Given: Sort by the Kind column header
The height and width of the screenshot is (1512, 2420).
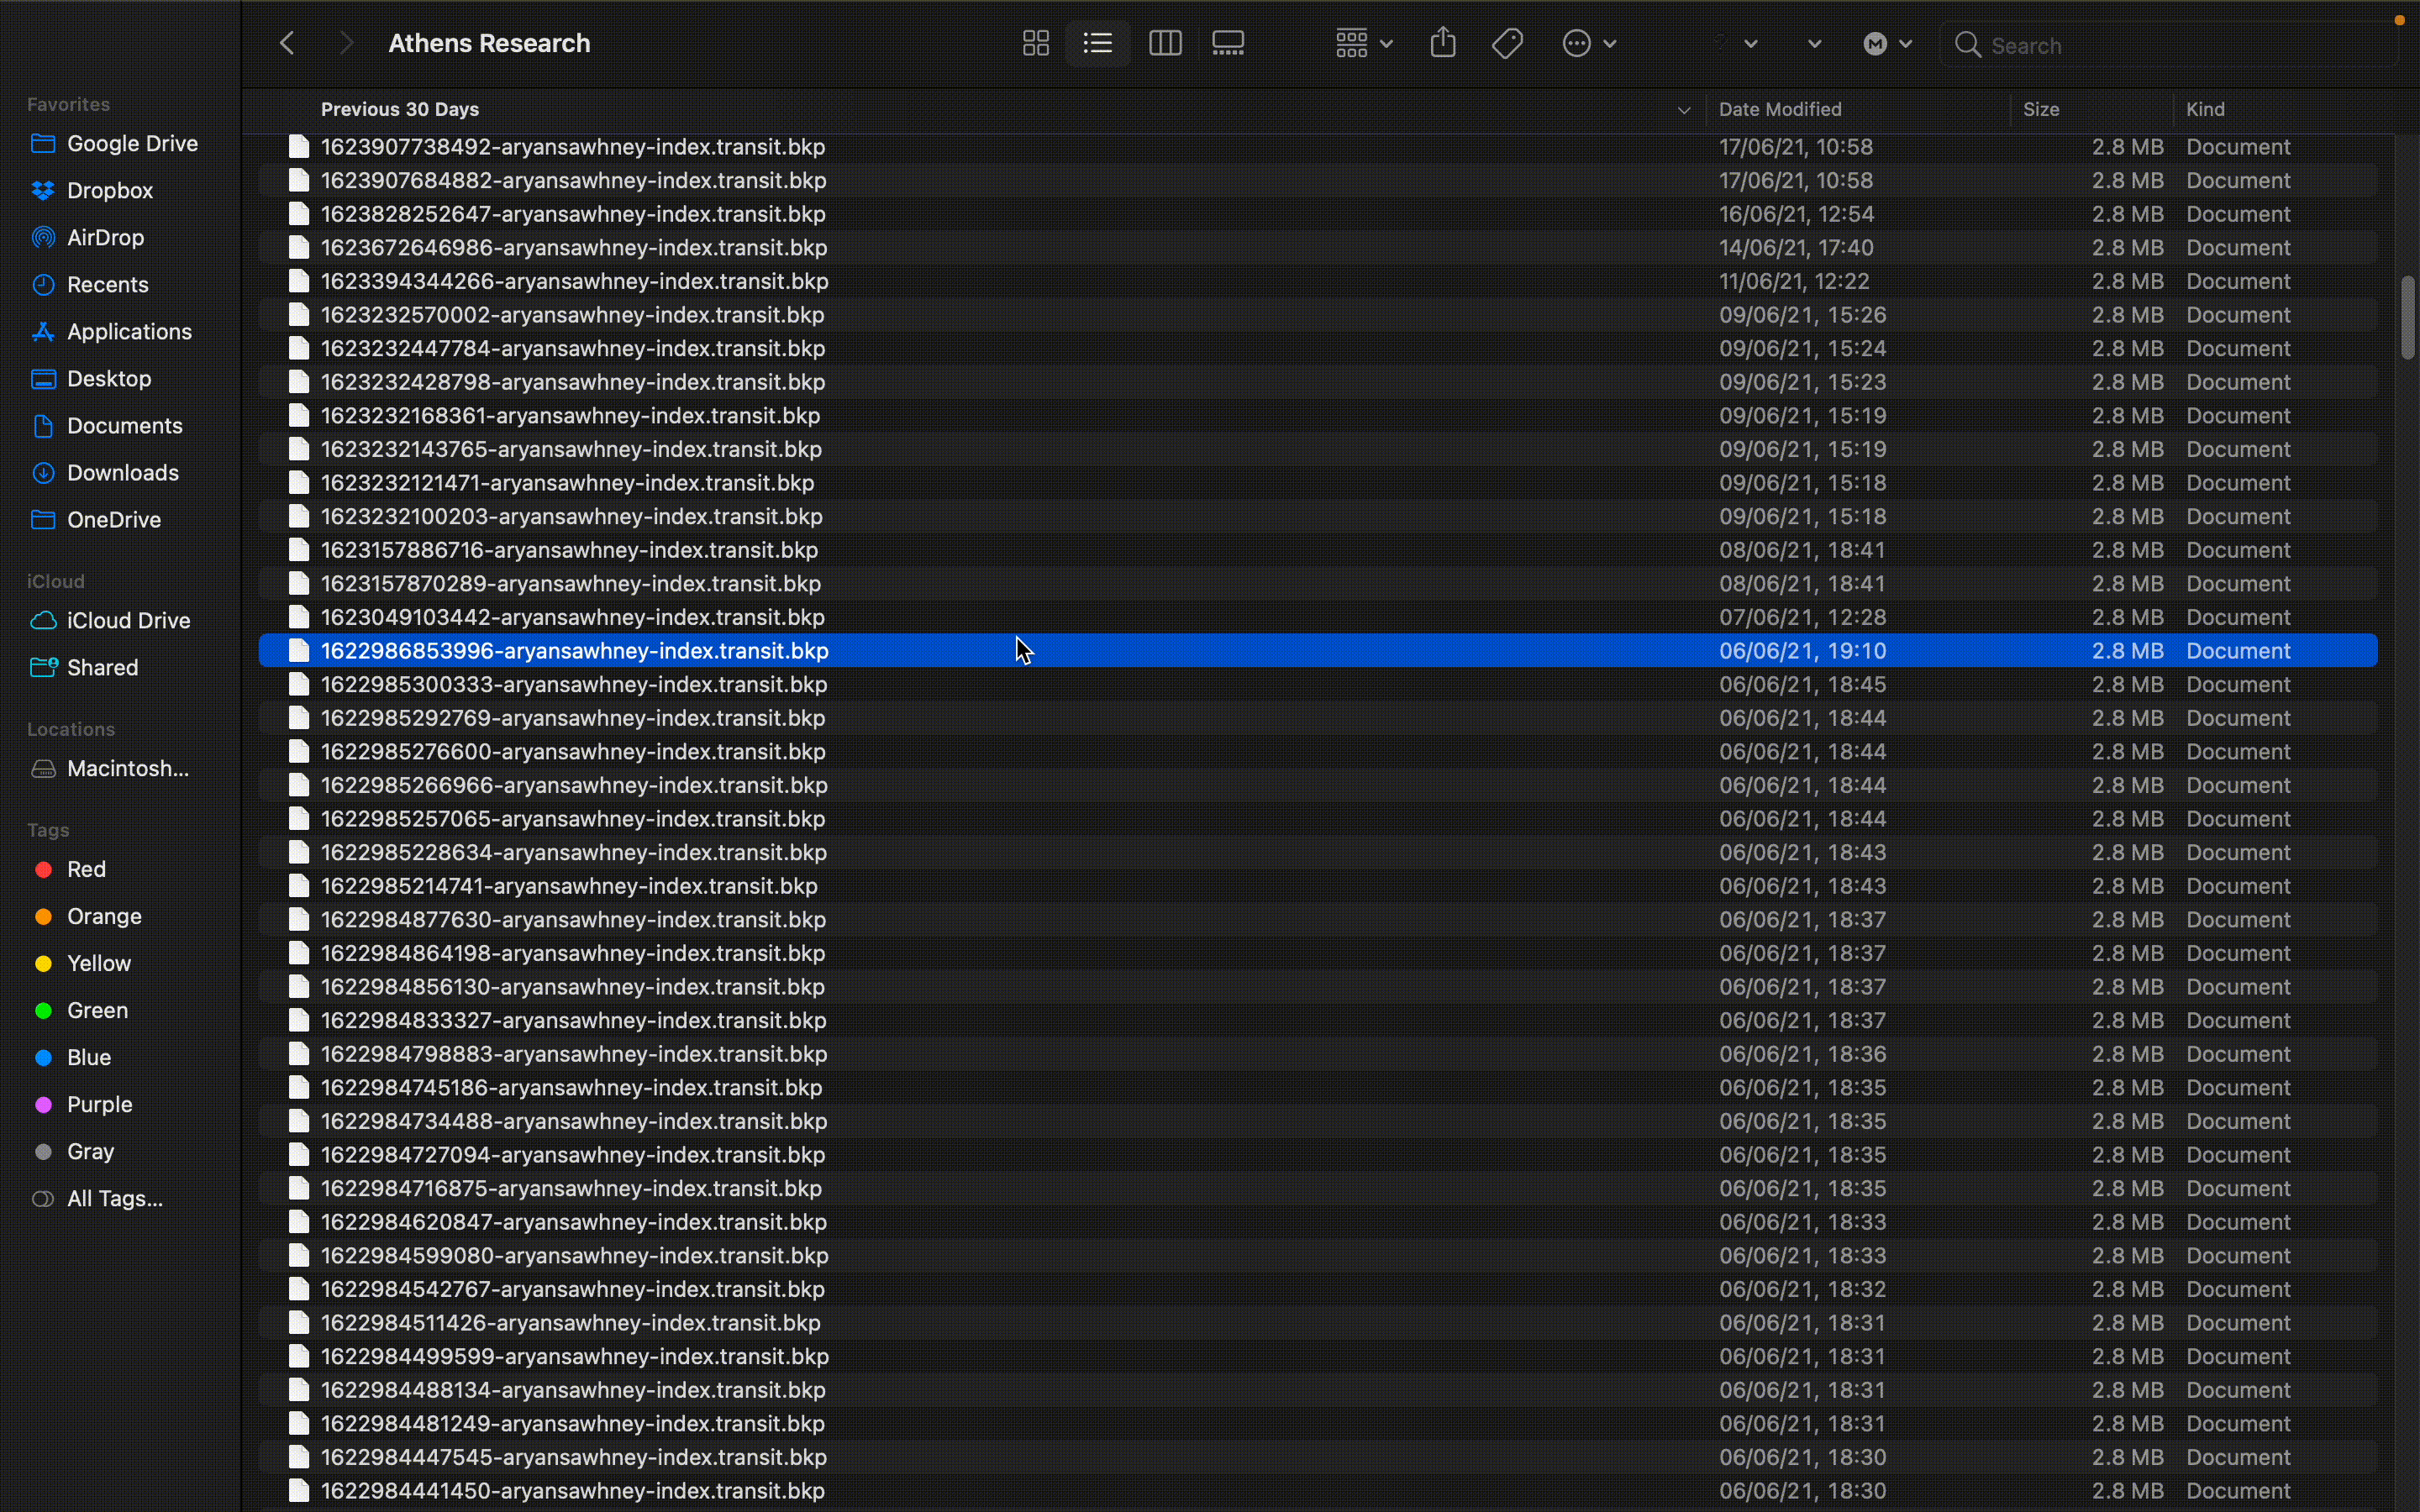Looking at the screenshot, I should click(2204, 109).
